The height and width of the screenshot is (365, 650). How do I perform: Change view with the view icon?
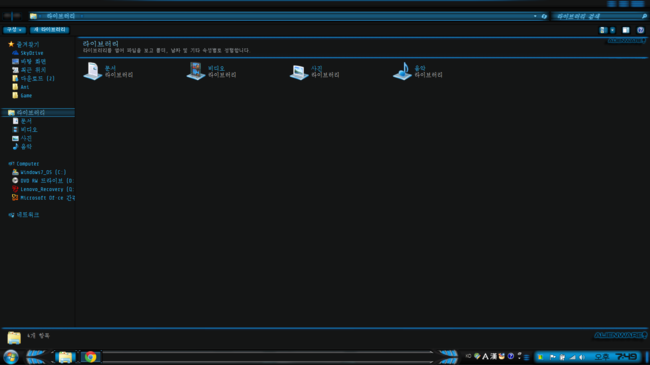(x=603, y=30)
